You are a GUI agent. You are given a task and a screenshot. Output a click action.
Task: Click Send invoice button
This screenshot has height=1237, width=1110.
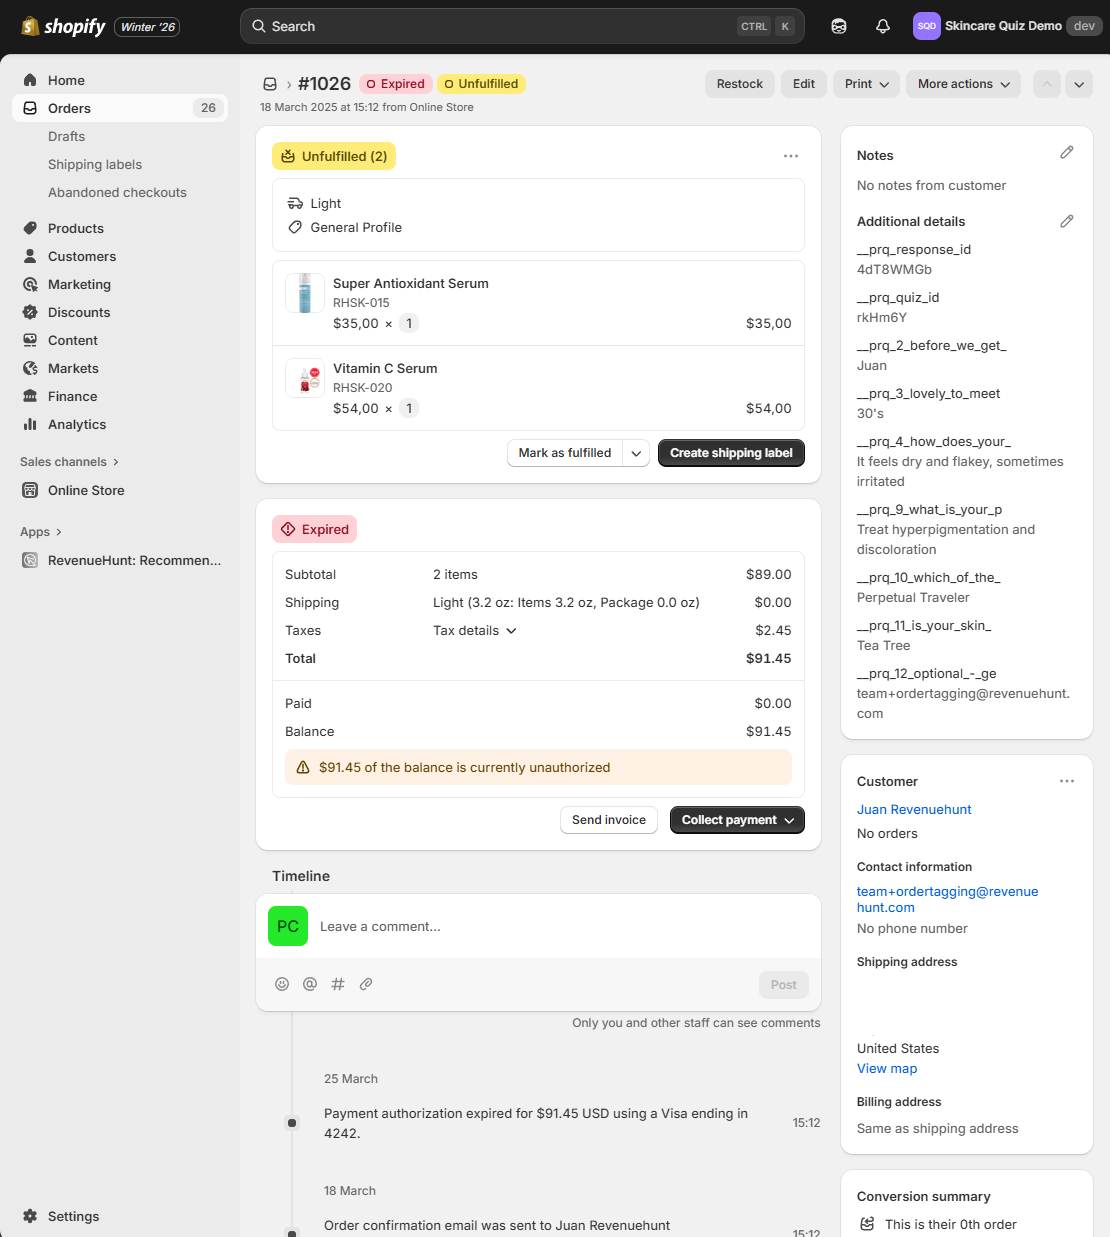point(609,820)
